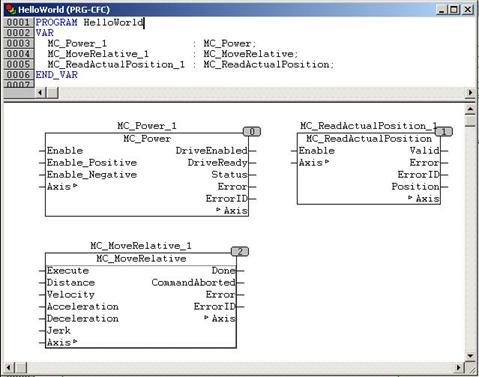The image size is (479, 377).
Task: Select line number 0005 in declaration
Action: point(19,64)
